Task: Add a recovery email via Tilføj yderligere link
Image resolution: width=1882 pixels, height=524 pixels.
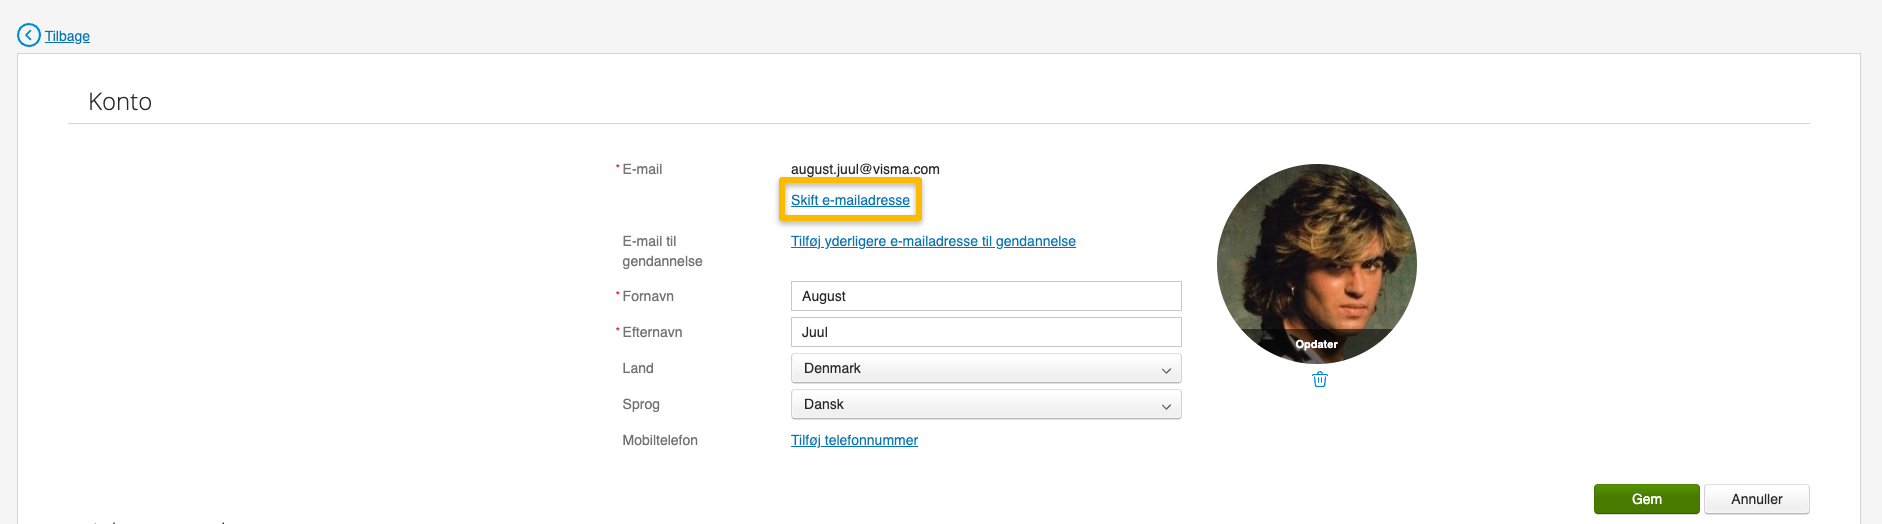Action: [933, 241]
